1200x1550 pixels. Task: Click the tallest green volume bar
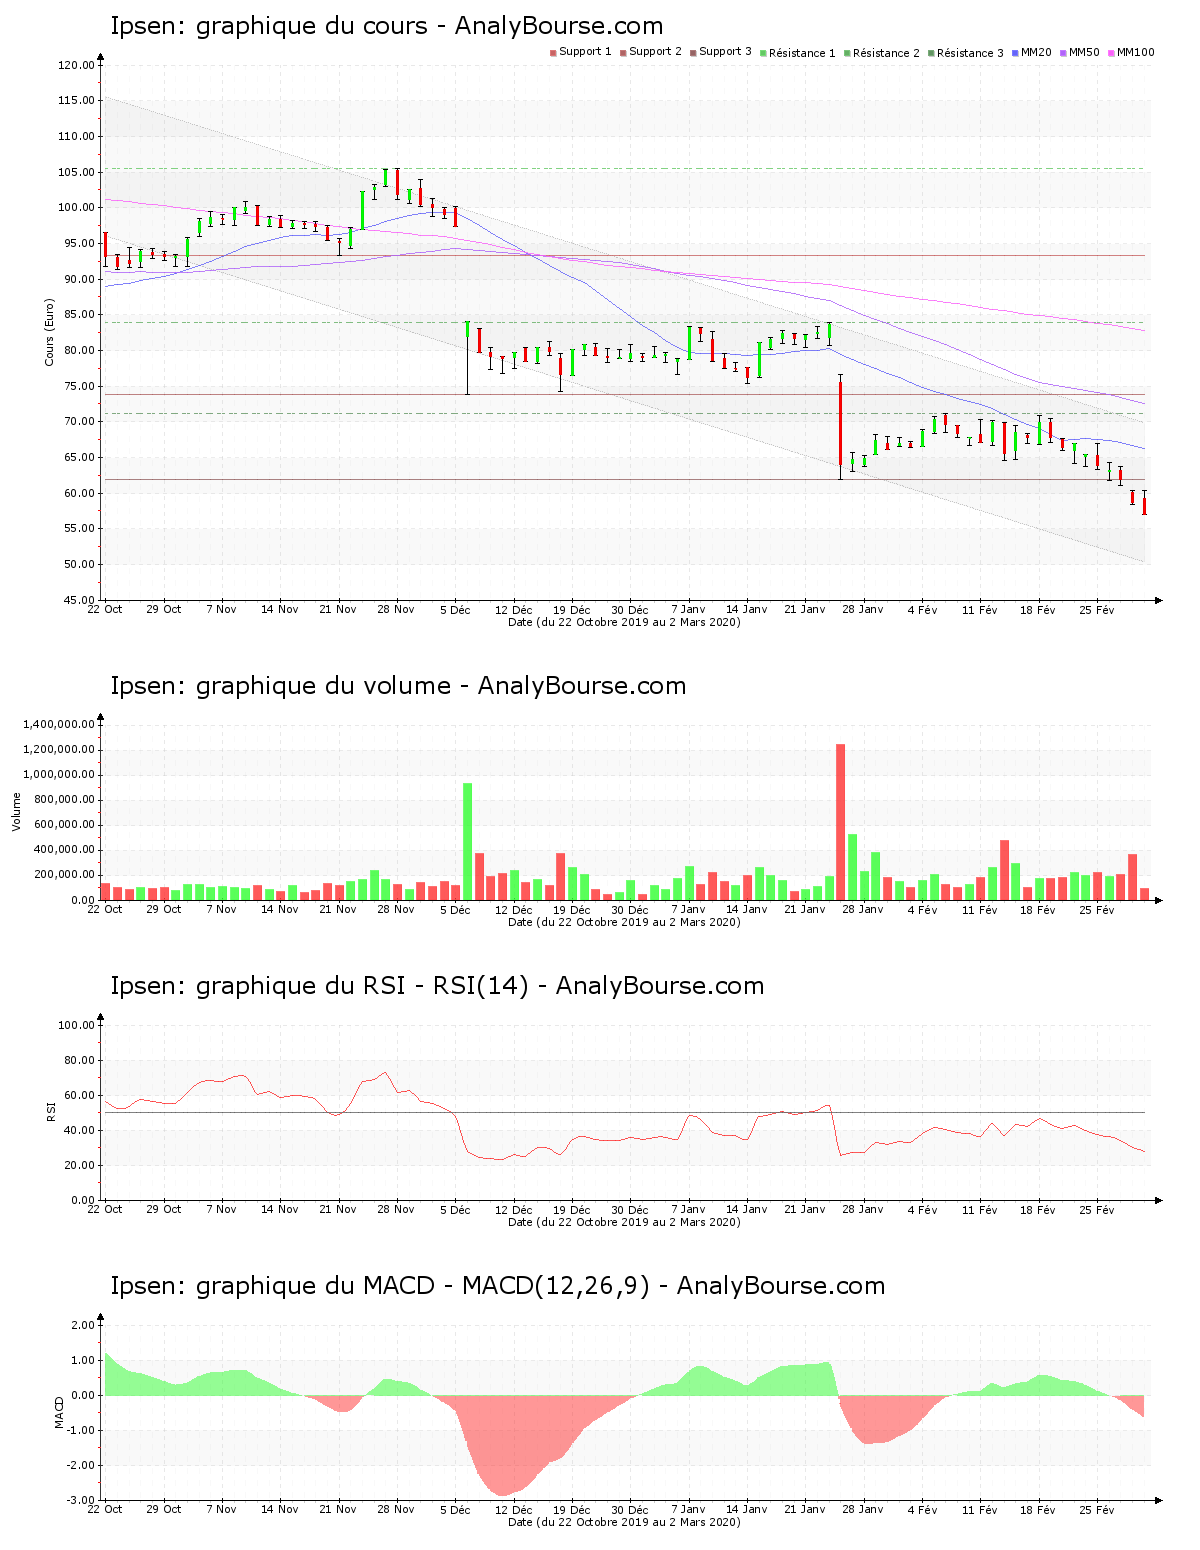point(467,841)
